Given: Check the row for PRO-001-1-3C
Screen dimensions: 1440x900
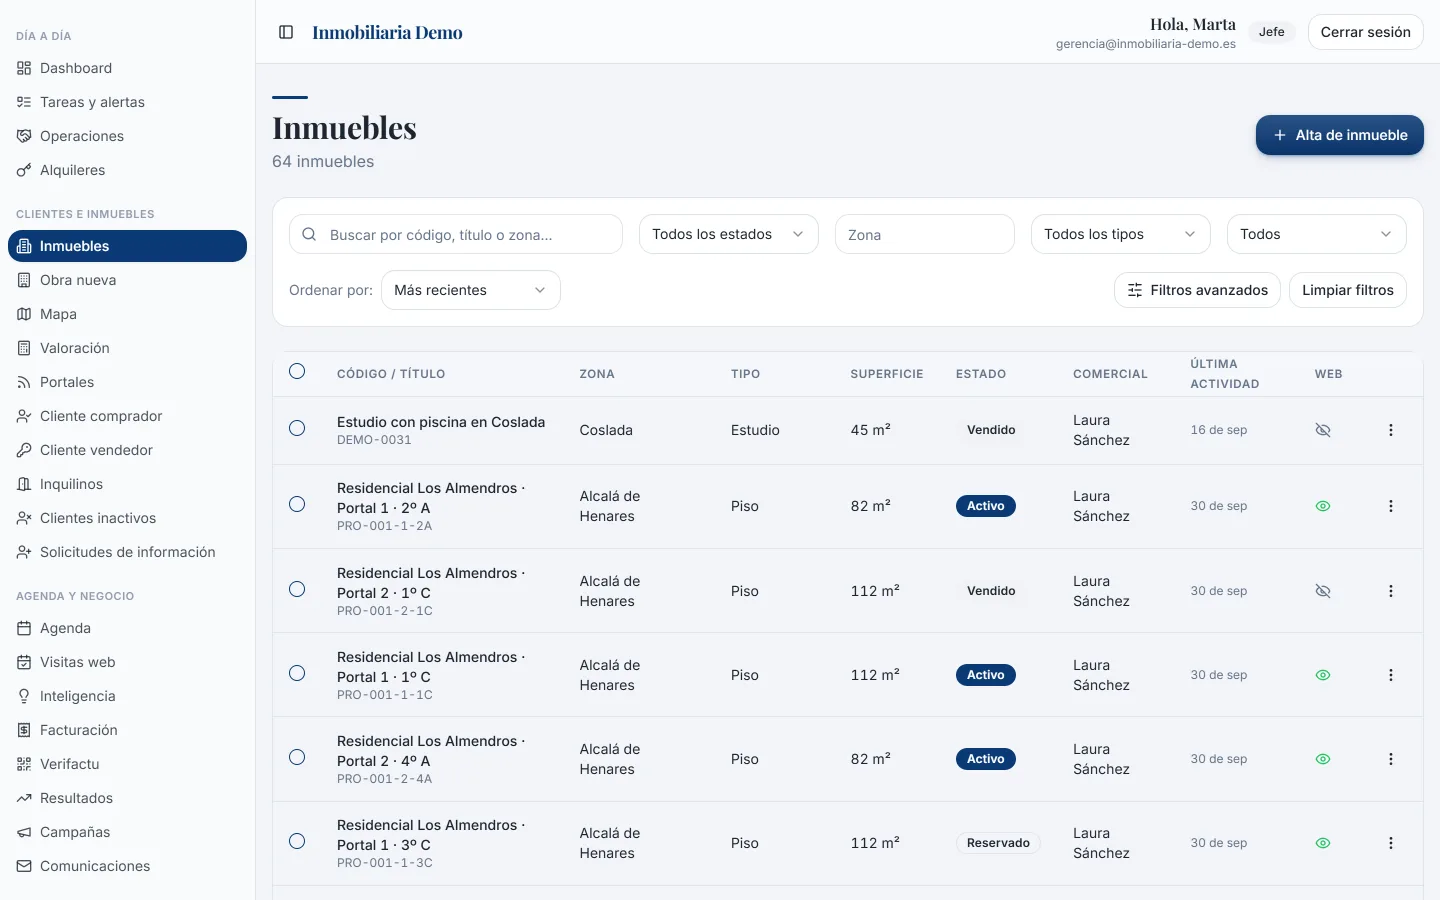Looking at the screenshot, I should [297, 841].
